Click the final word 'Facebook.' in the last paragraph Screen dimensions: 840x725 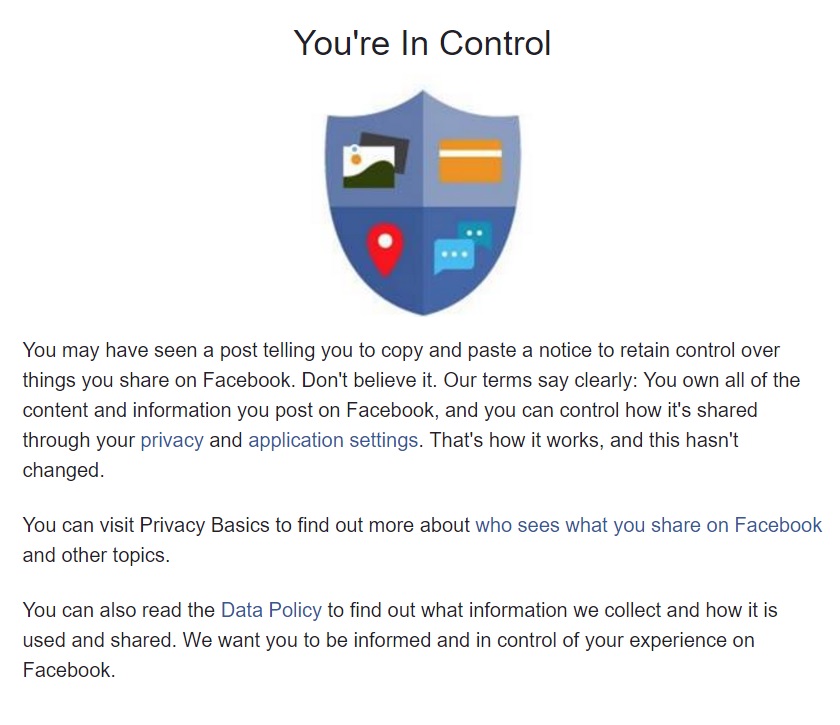click(69, 670)
